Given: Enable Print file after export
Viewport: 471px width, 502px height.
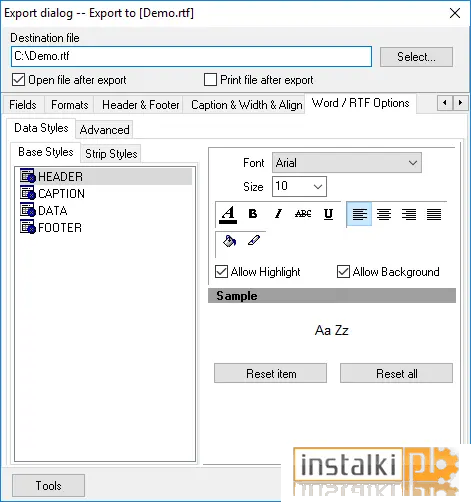Looking at the screenshot, I should (210, 80).
